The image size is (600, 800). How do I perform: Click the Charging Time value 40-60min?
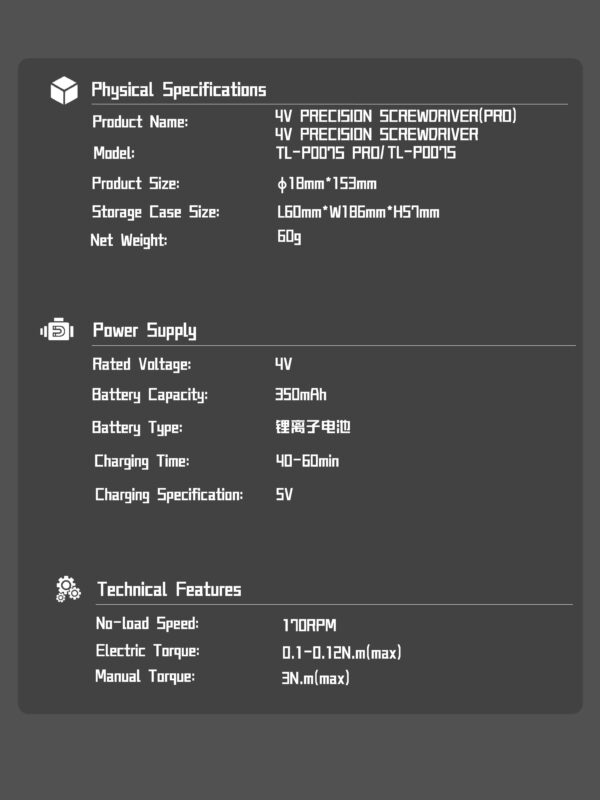click(307, 461)
